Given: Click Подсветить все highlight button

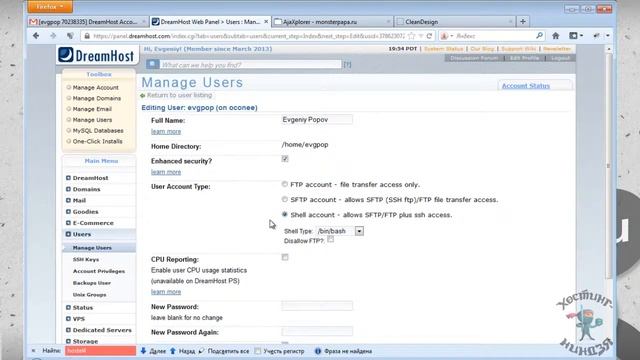Looking at the screenshot, I should click(224, 351).
